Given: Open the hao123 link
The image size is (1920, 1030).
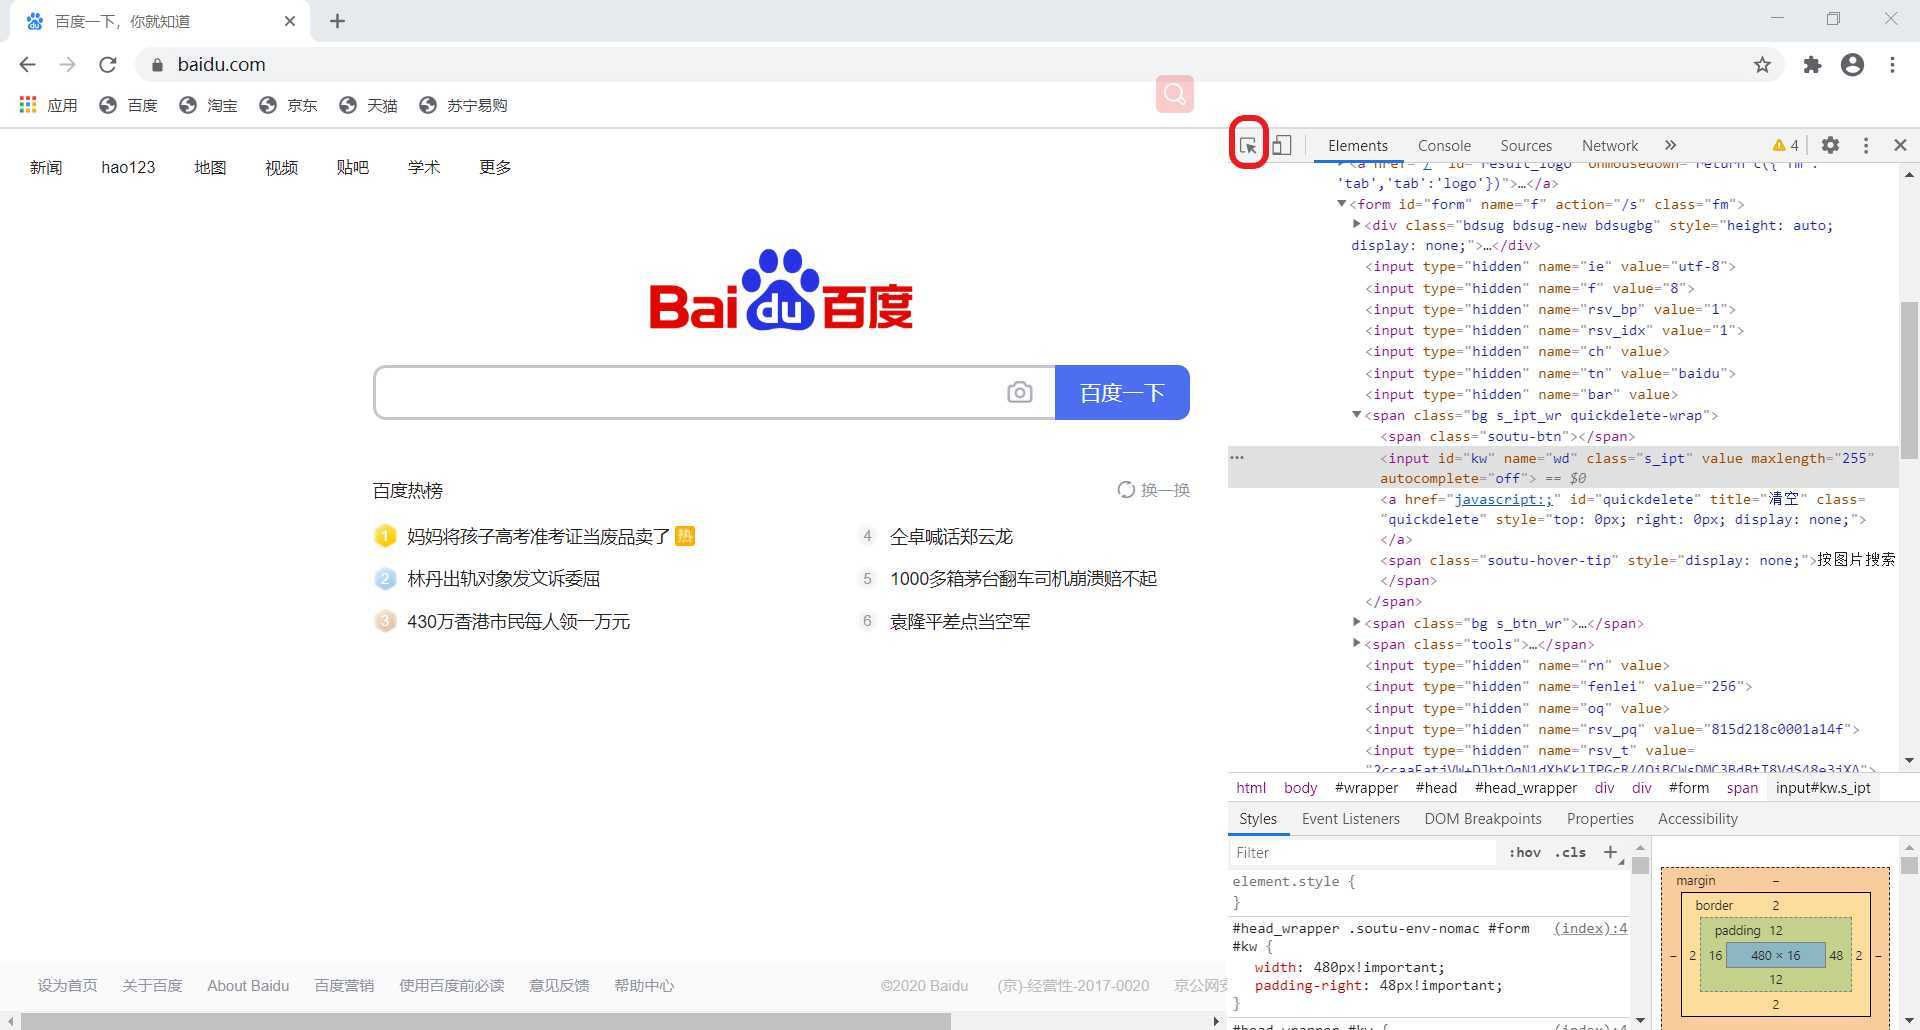Looking at the screenshot, I should [128, 168].
